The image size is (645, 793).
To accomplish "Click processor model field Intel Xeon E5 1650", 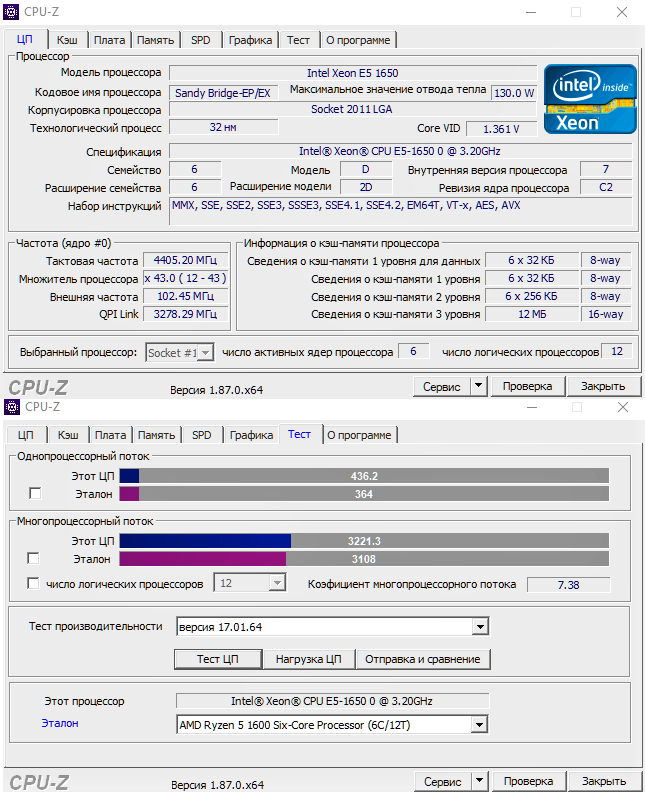I will point(353,73).
